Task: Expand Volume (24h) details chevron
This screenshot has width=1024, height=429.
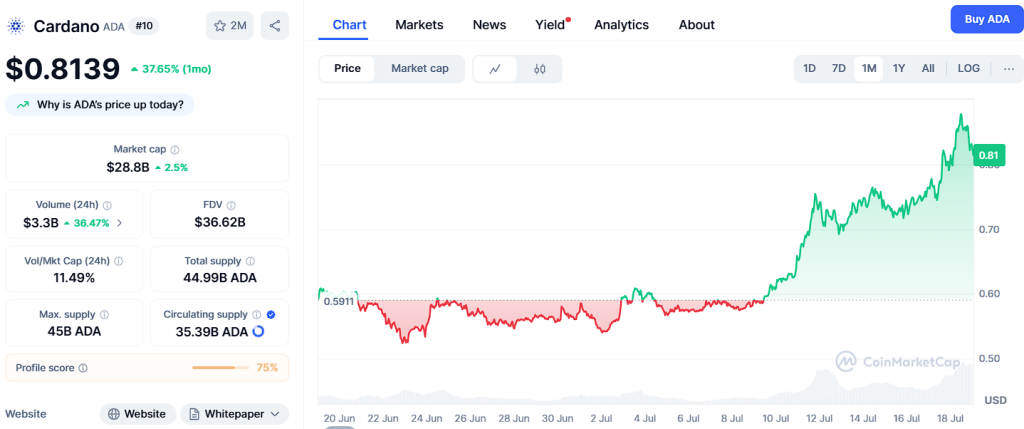Action: coord(120,223)
